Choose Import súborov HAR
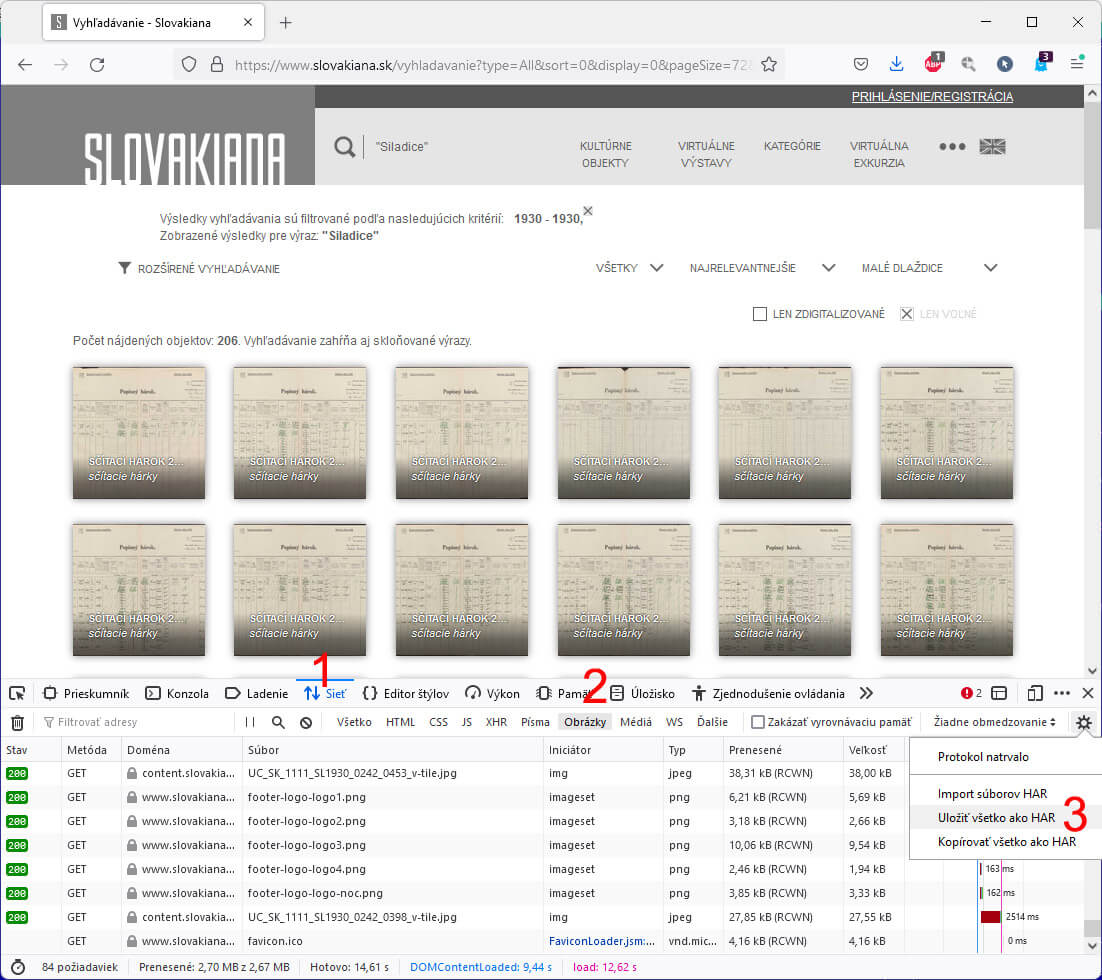 [992, 794]
